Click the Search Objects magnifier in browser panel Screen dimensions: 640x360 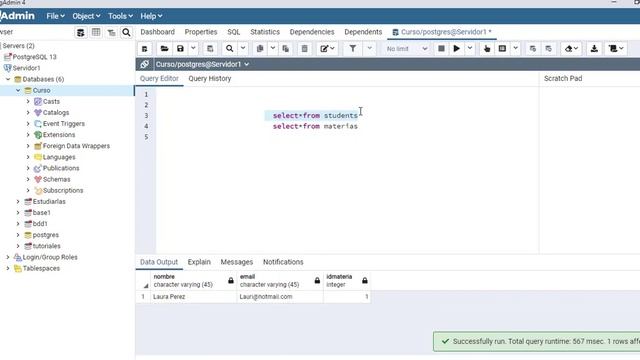click(127, 32)
